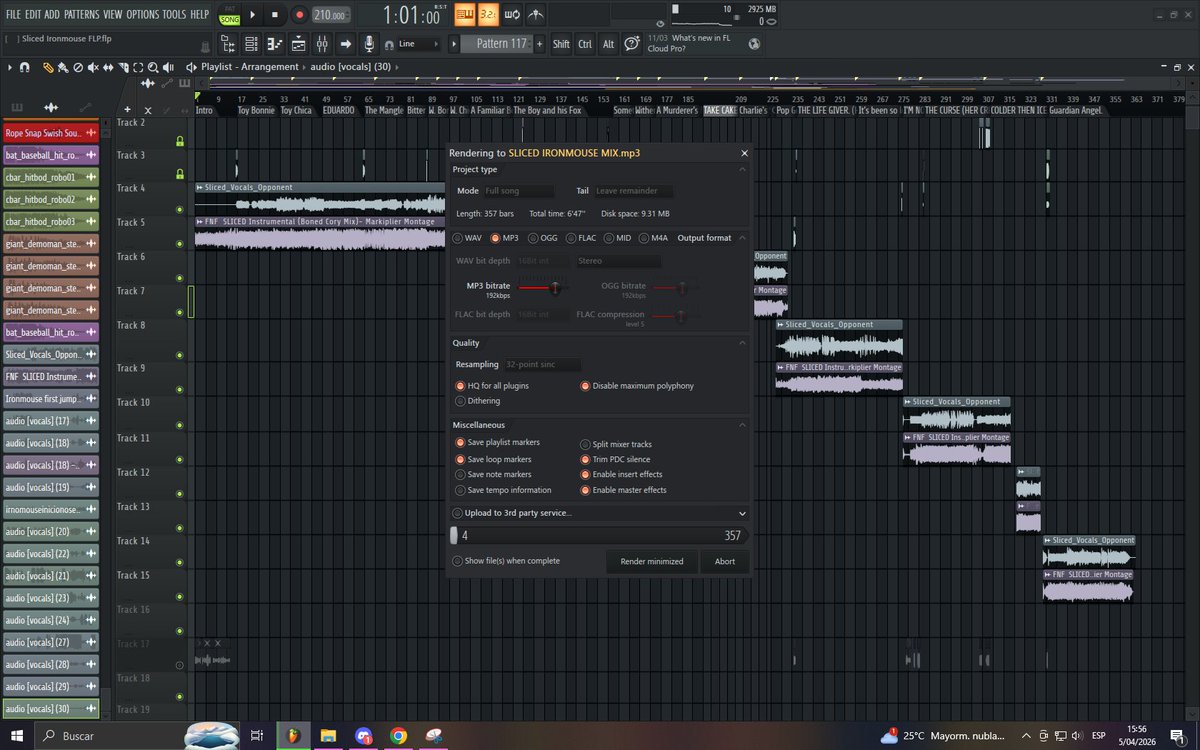The height and width of the screenshot is (750, 1200).
Task: Open FL Studio from the Windows taskbar
Action: click(x=293, y=735)
